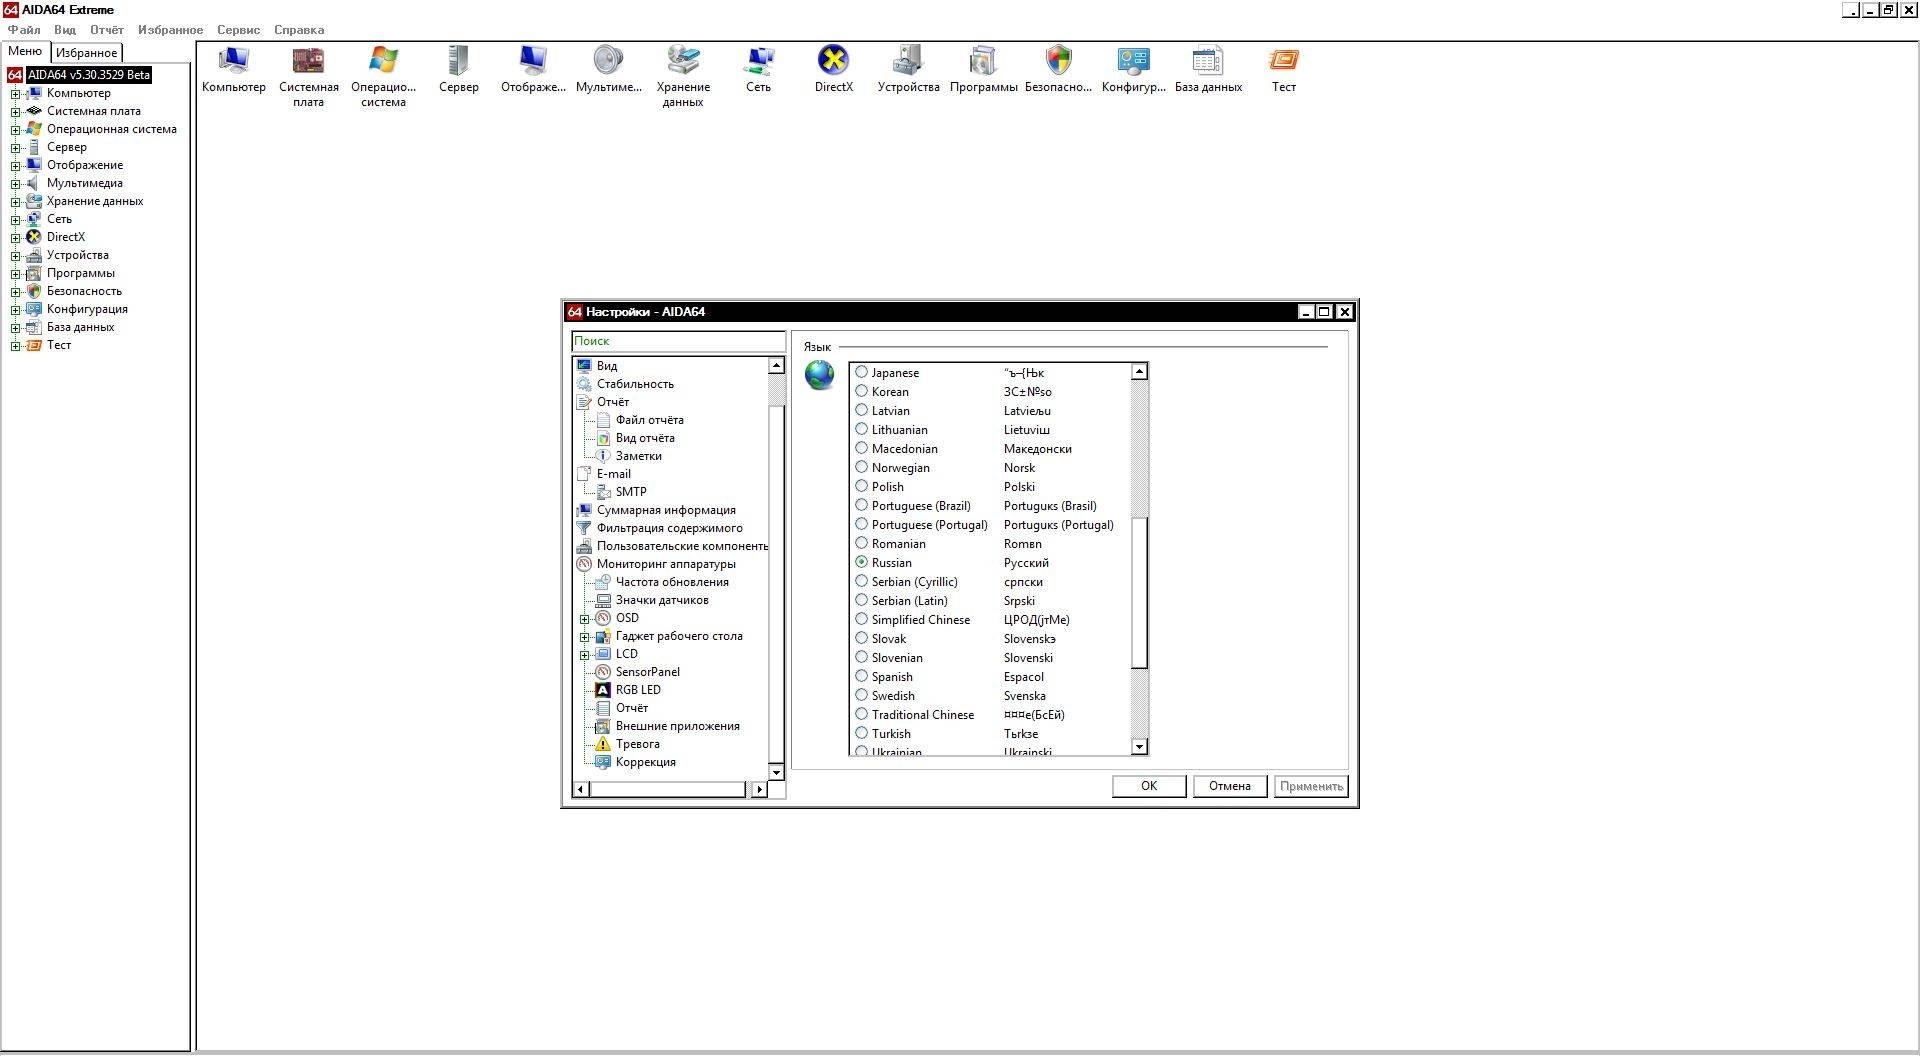Image resolution: width=1920 pixels, height=1056 pixels.
Task: Choose Portuguese (Brazil) language option
Action: tap(862, 505)
